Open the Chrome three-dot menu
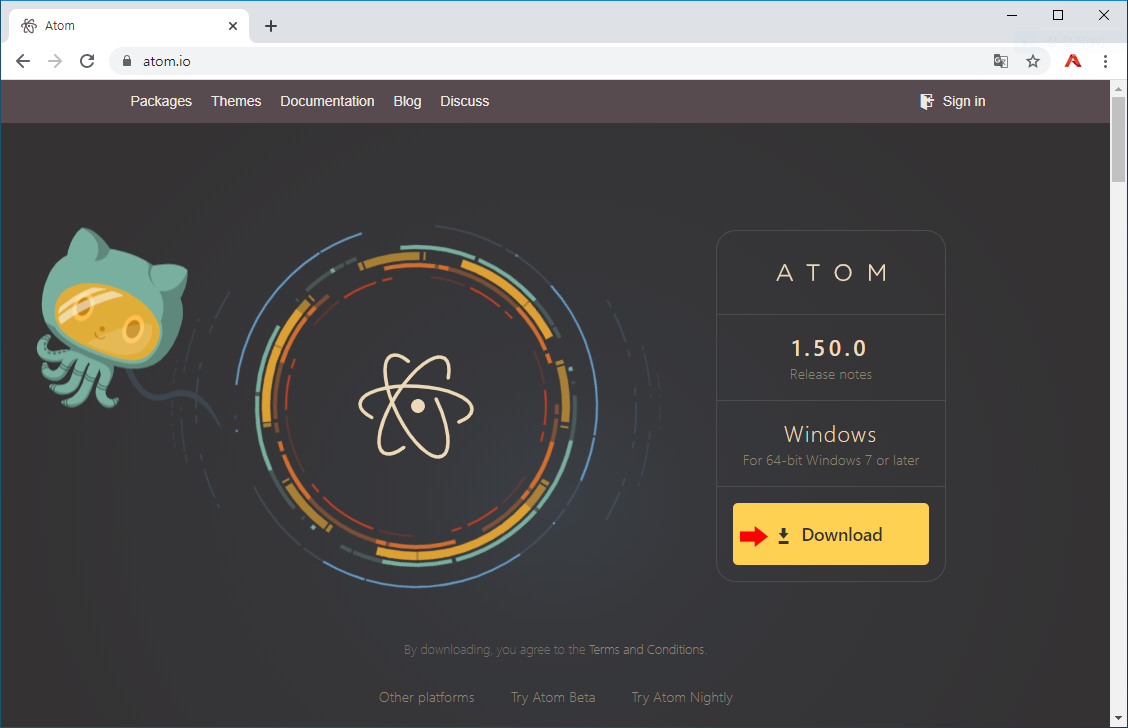This screenshot has height=728, width=1128. [x=1106, y=61]
